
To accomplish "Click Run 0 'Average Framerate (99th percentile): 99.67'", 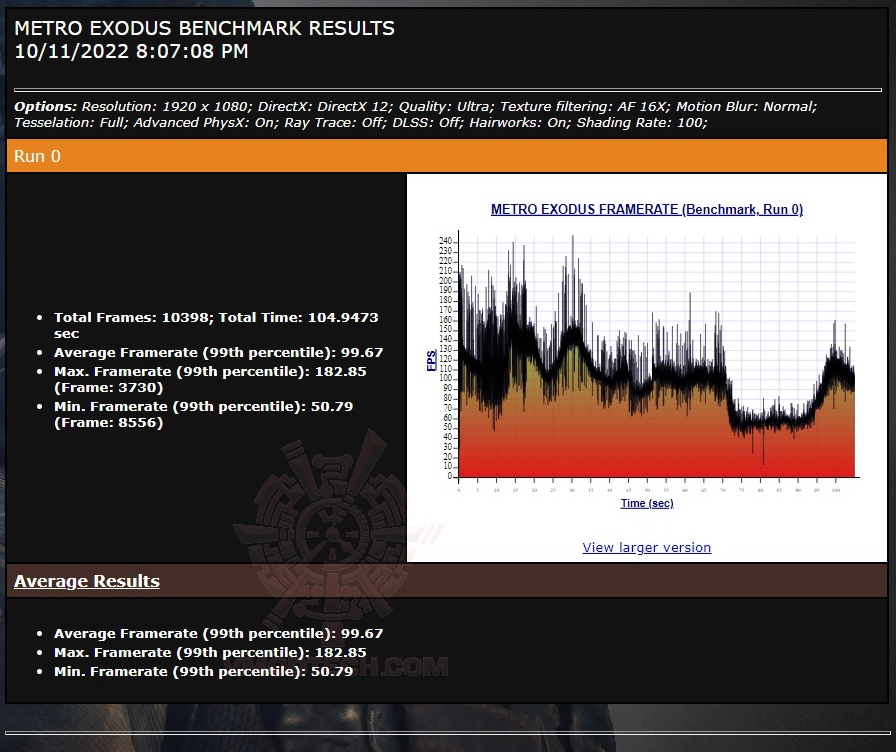I will 218,353.
